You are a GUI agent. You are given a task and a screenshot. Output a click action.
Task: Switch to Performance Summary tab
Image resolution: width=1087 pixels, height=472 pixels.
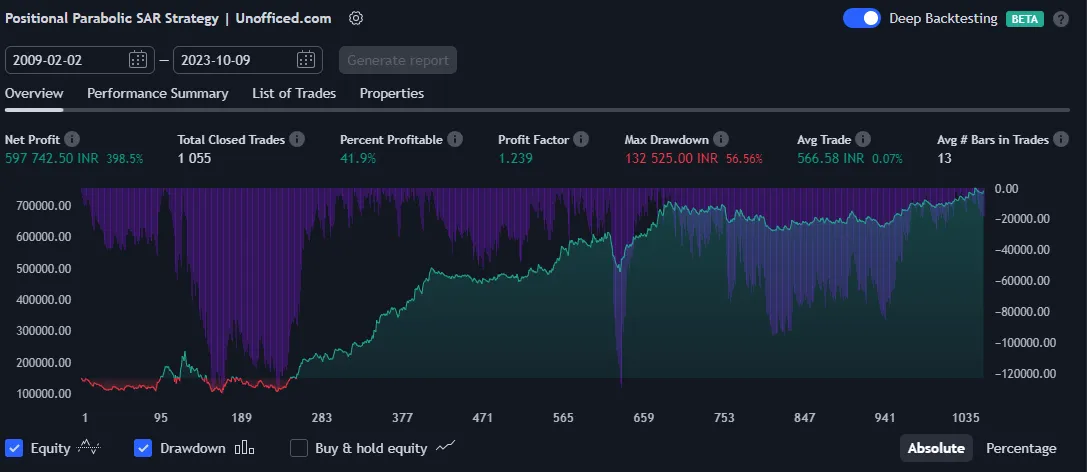[x=157, y=93]
